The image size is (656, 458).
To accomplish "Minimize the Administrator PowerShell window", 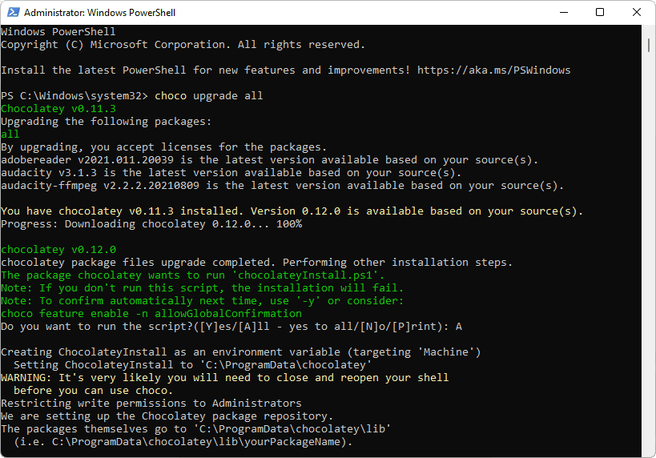I will click(x=564, y=12).
